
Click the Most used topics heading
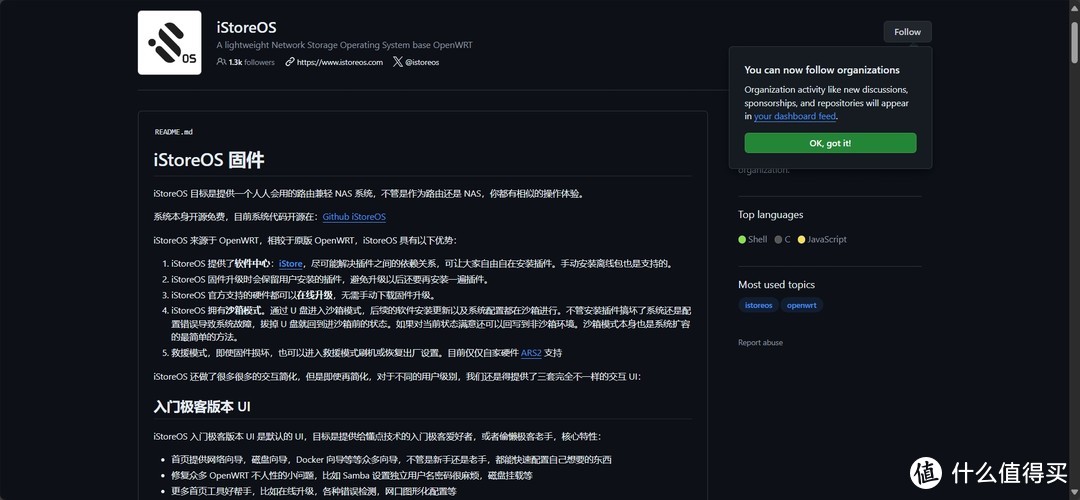click(x=776, y=285)
